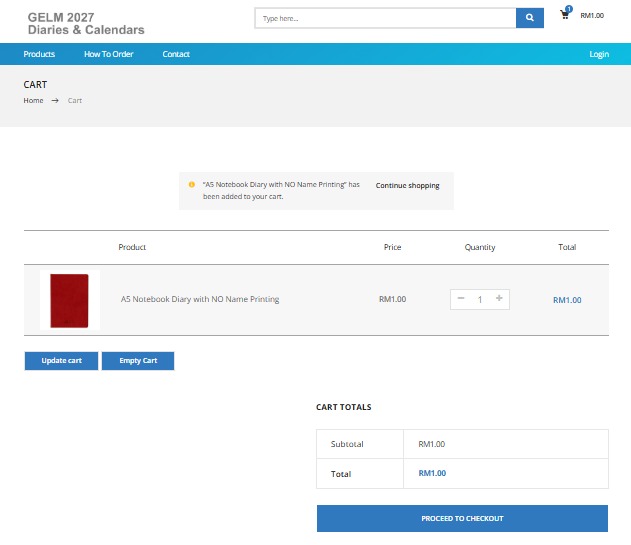
Task: Open the Products menu
Action: tap(39, 54)
